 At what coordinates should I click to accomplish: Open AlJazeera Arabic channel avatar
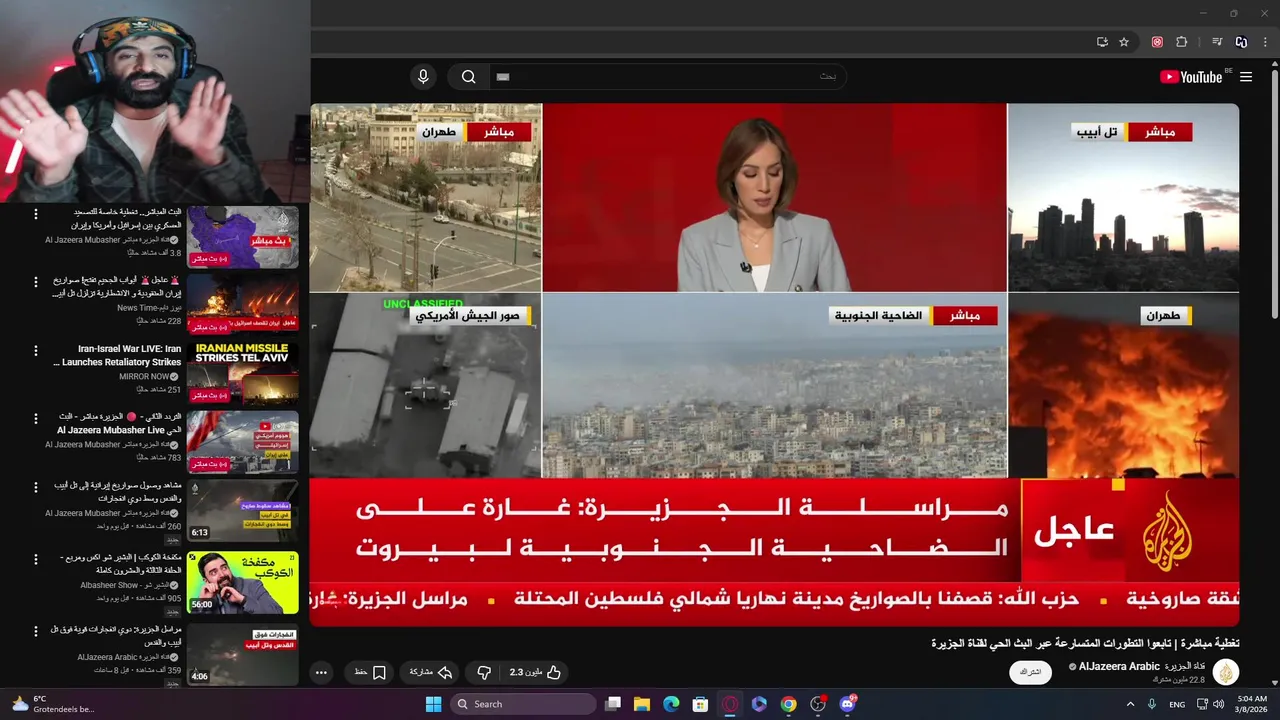[1226, 672]
